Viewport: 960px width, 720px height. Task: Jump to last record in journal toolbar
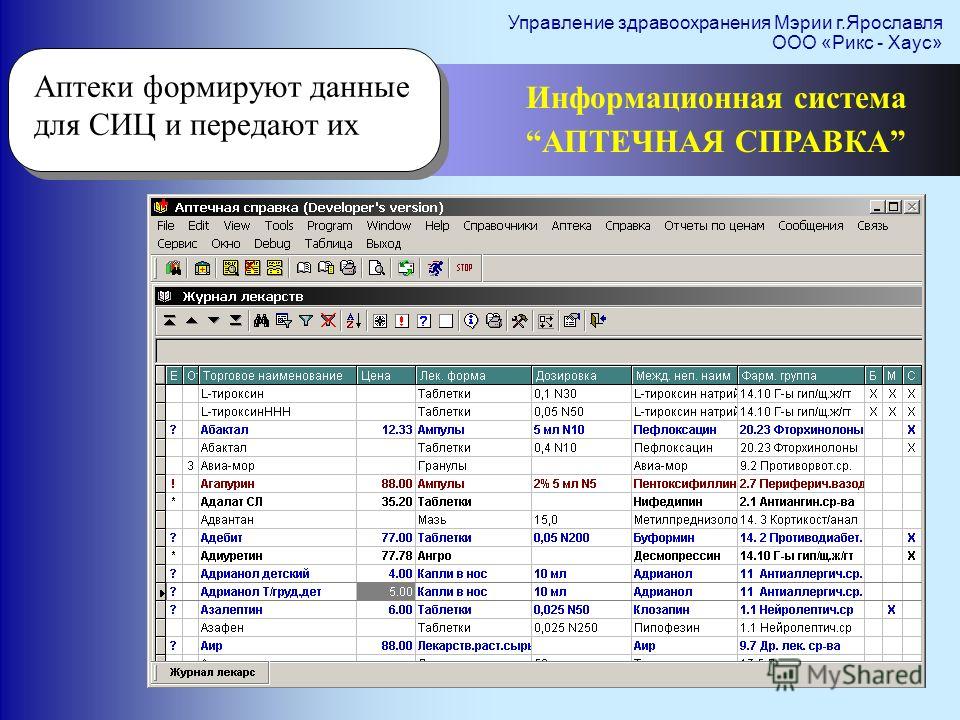[x=236, y=320]
